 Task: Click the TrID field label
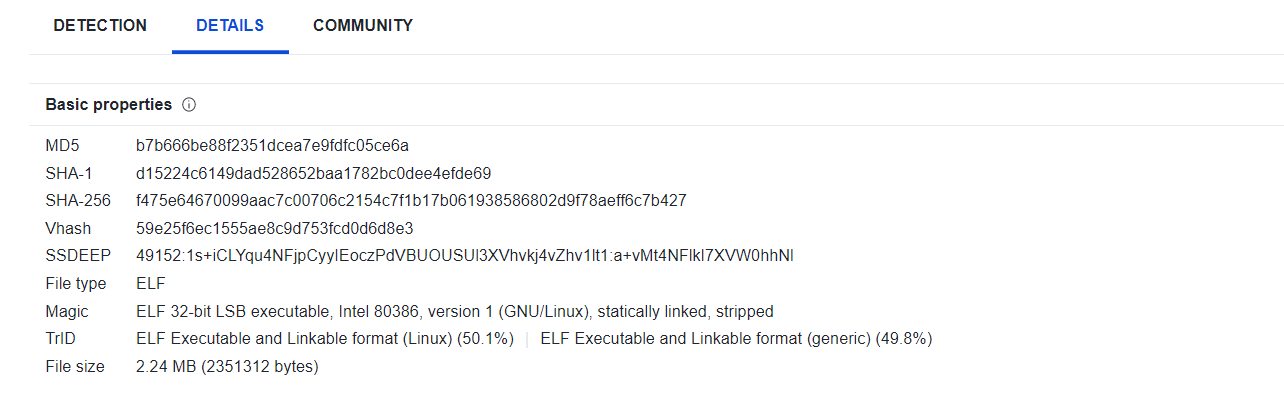60,339
